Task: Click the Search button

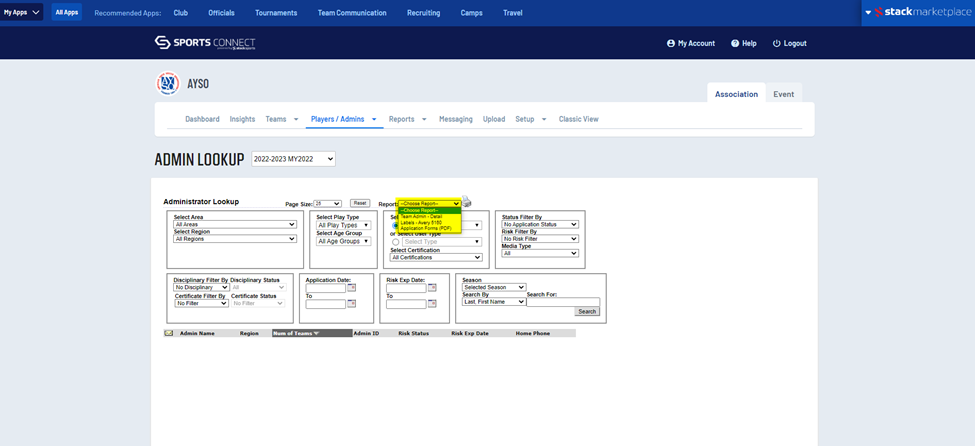Action: pyautogui.click(x=586, y=312)
